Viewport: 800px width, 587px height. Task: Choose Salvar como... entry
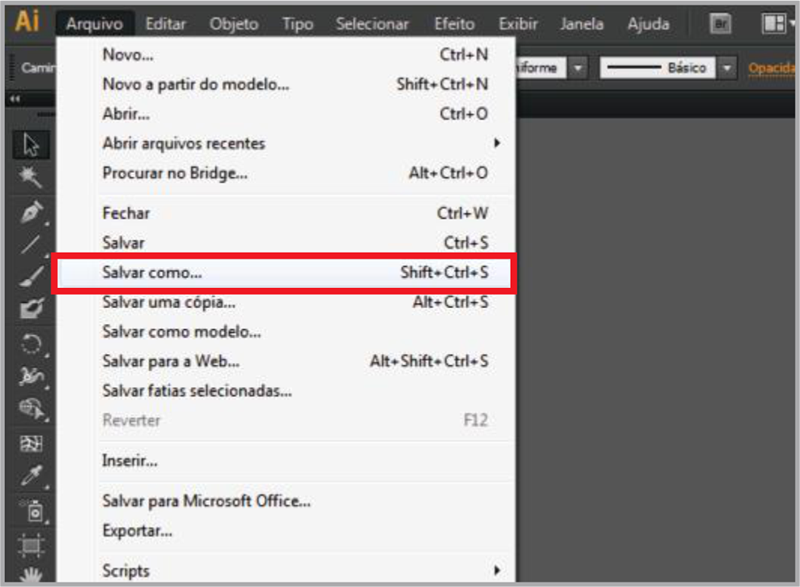click(284, 272)
